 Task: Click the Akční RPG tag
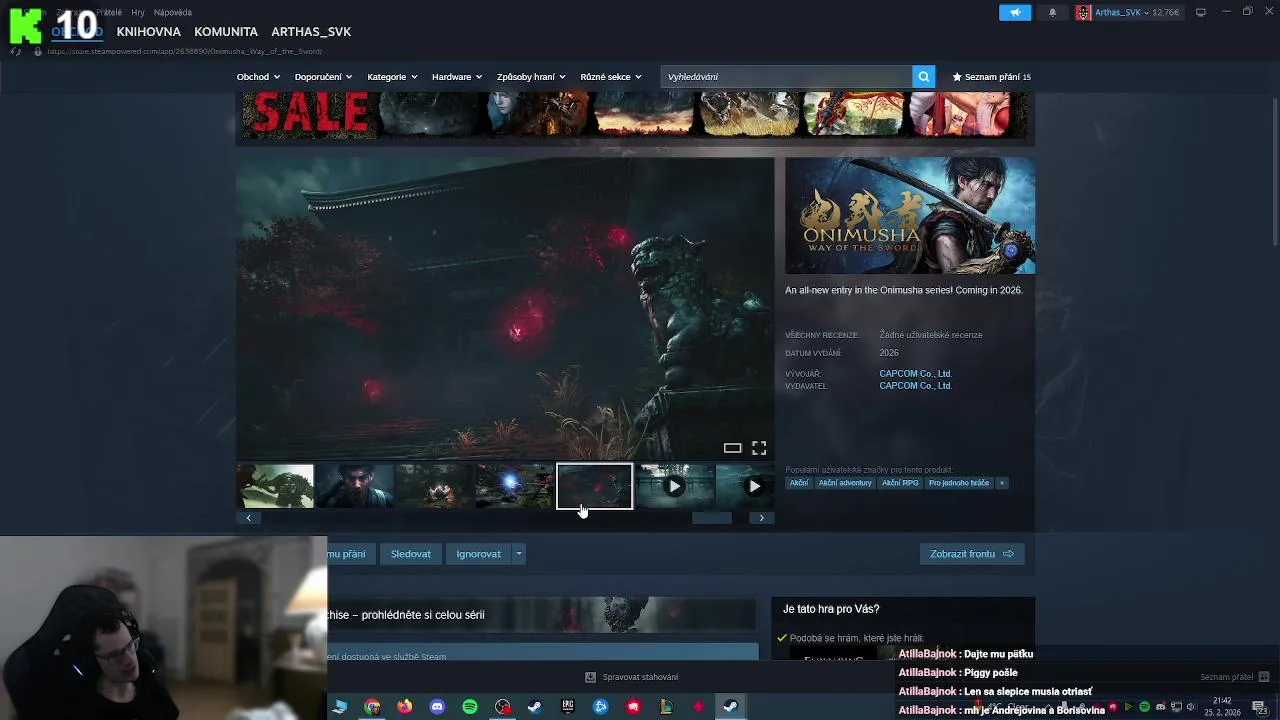tap(900, 483)
